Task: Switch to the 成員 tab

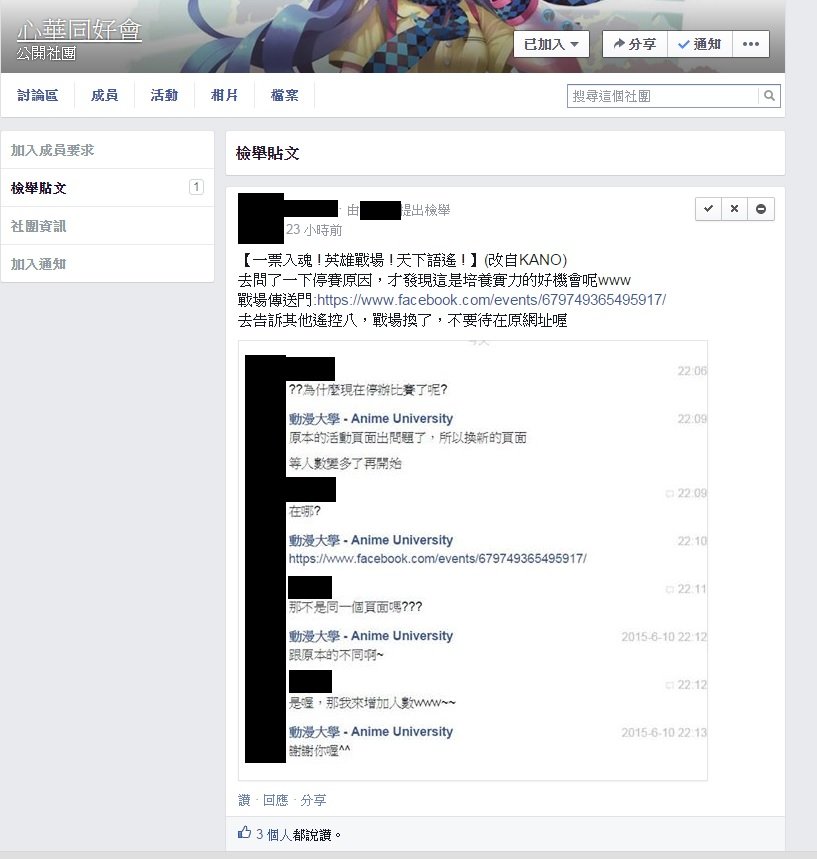Action: [x=104, y=95]
